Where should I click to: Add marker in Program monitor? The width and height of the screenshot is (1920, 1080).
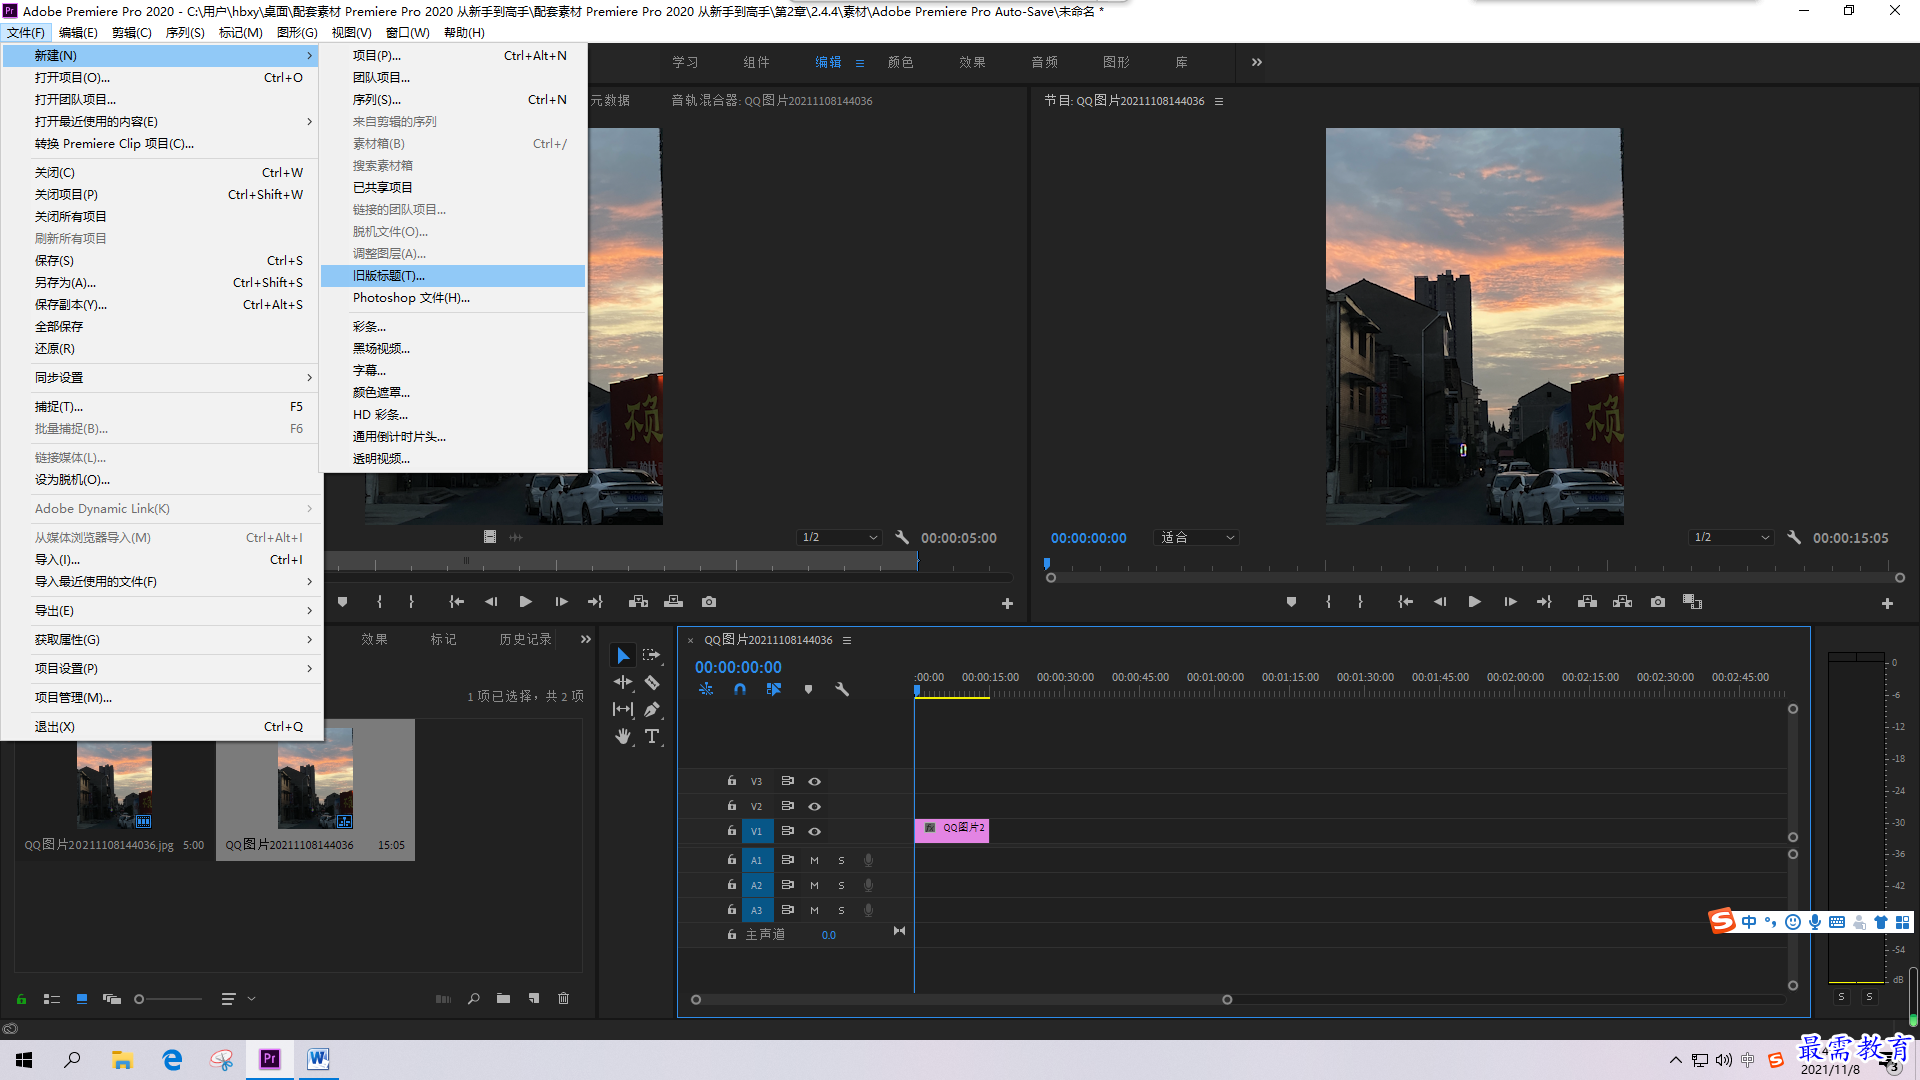pos(1291,602)
